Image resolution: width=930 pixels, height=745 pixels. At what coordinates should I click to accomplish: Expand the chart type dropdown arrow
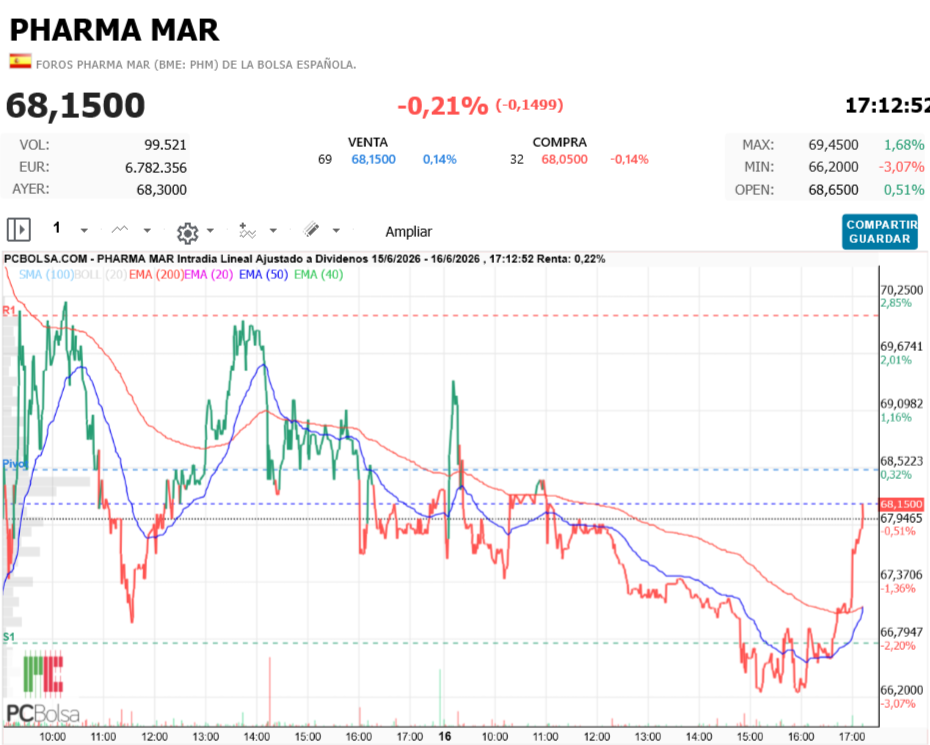click(x=147, y=230)
